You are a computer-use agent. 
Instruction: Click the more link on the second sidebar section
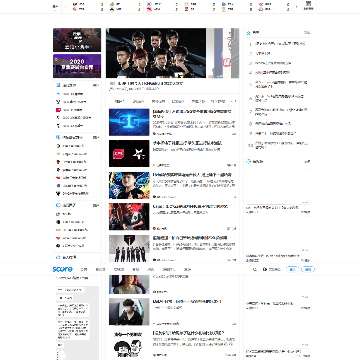(96, 137)
